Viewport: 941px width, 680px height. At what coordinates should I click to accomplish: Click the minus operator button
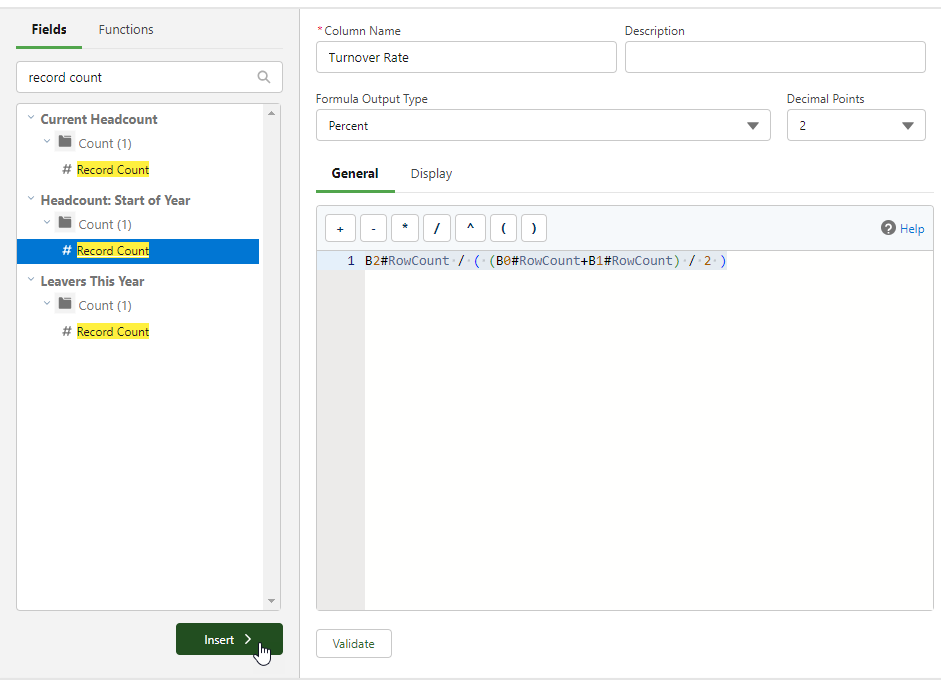373,229
